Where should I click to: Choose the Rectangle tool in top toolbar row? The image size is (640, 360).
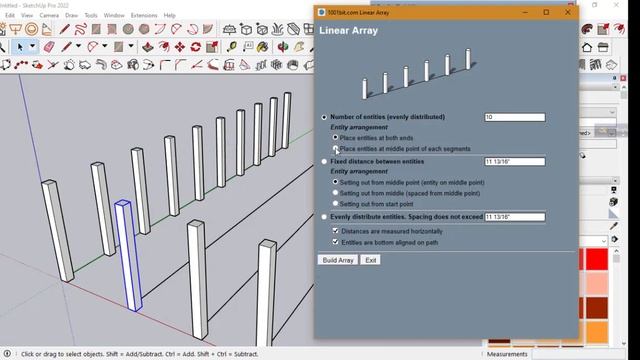[x=96, y=29]
